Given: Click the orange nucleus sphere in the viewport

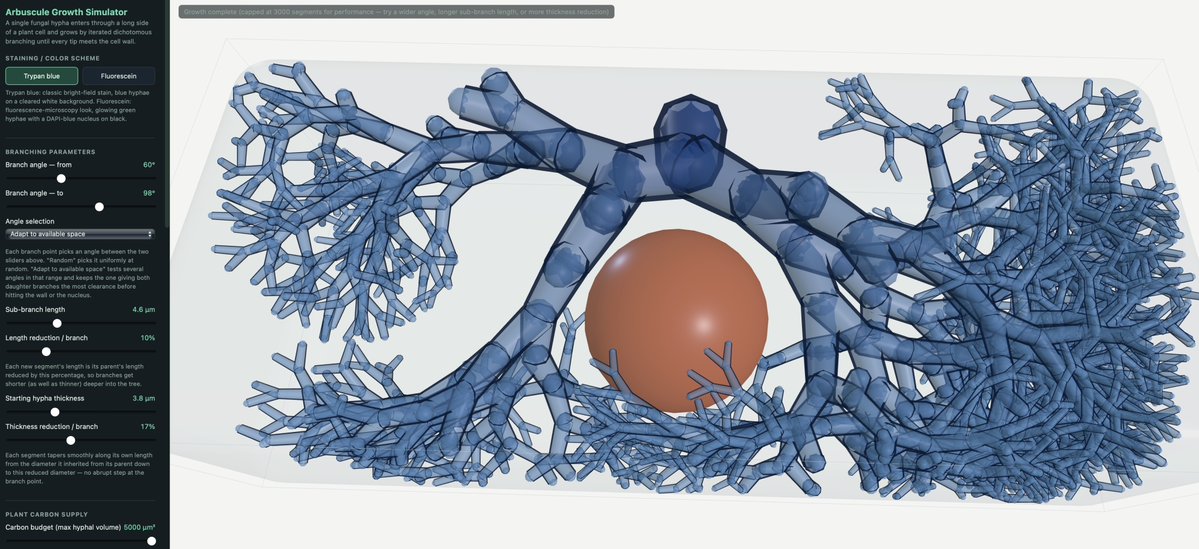Looking at the screenshot, I should pos(676,321).
